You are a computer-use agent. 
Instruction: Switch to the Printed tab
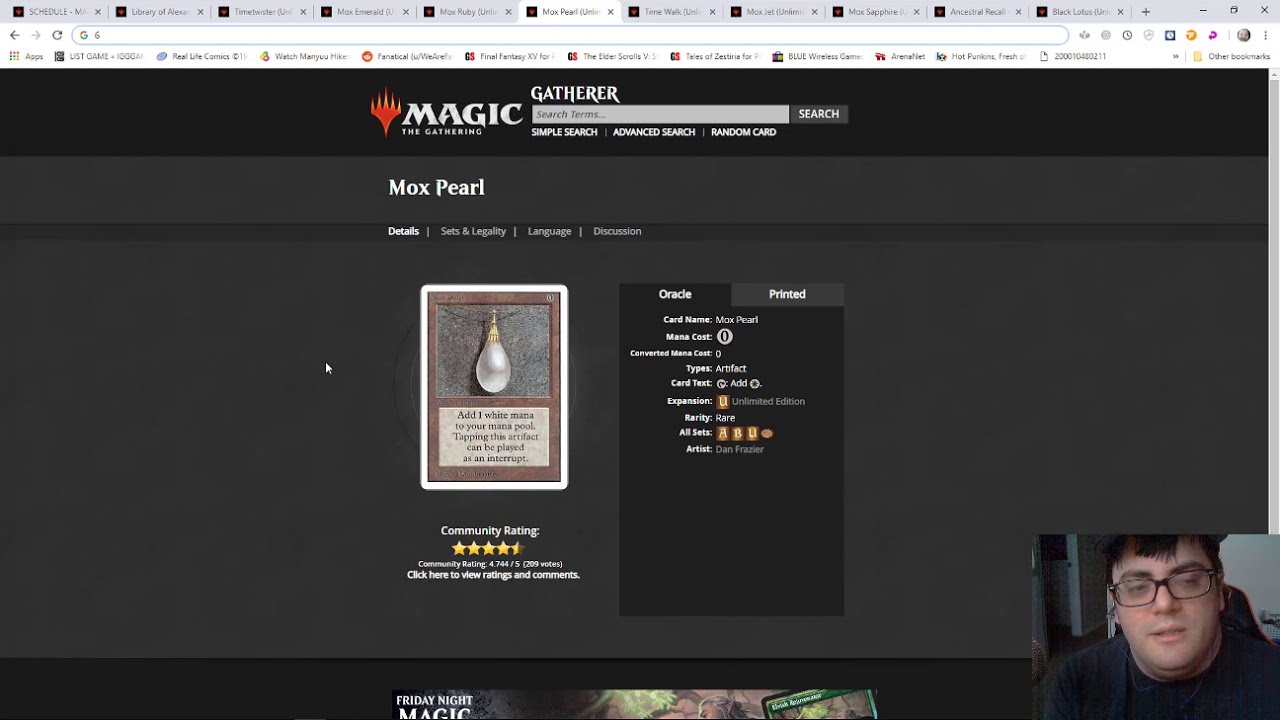click(x=787, y=294)
